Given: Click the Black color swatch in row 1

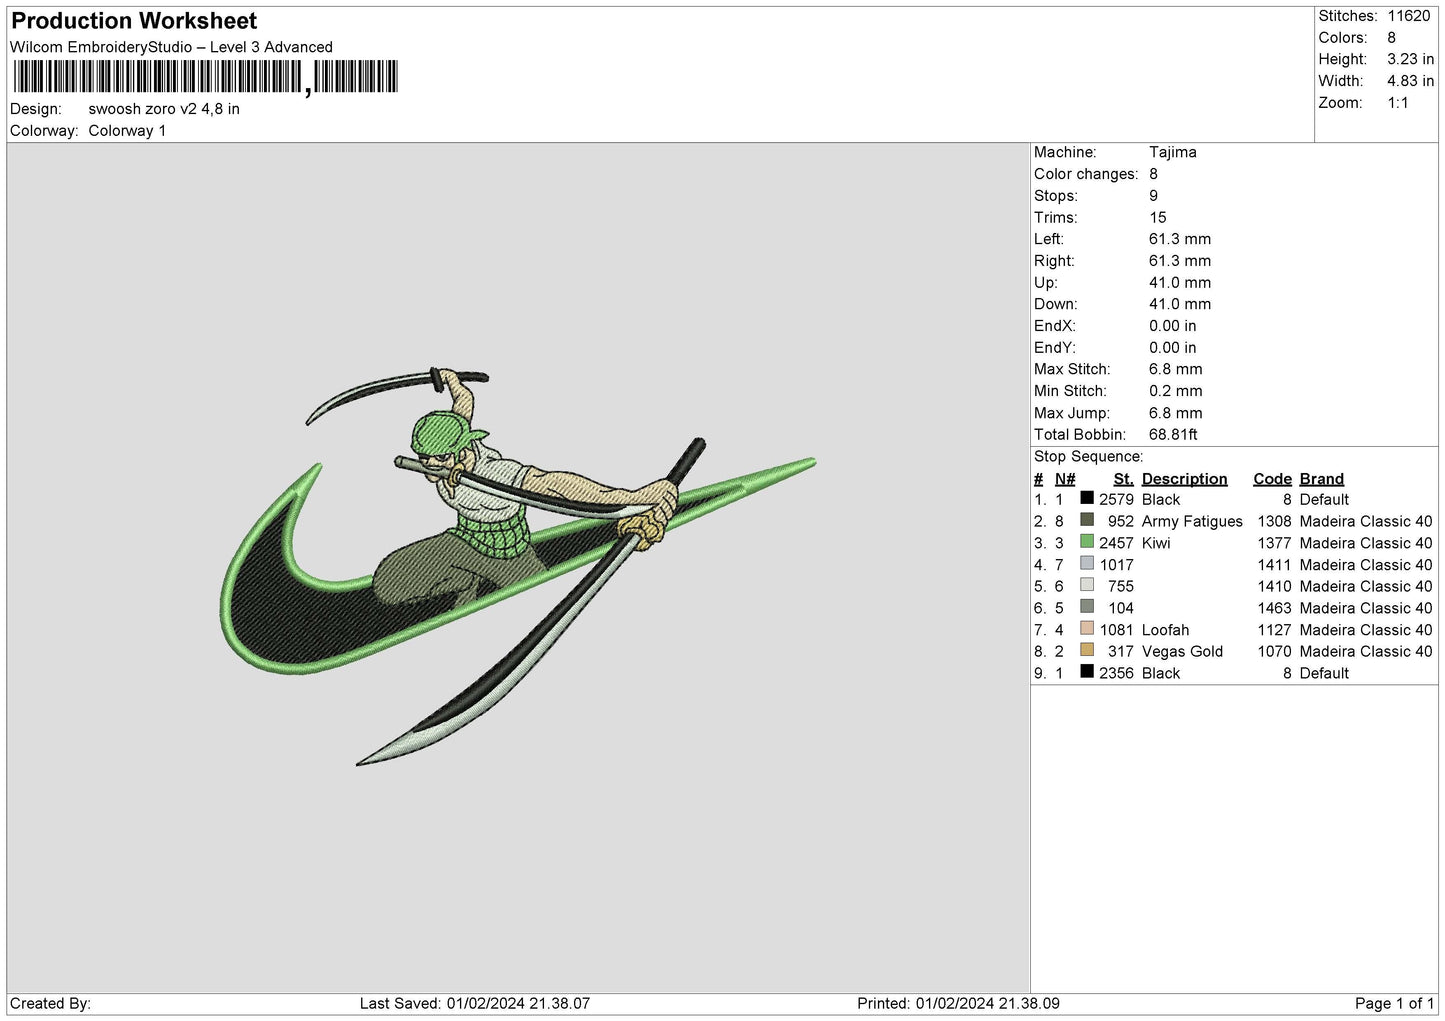Looking at the screenshot, I should 1087,498.
